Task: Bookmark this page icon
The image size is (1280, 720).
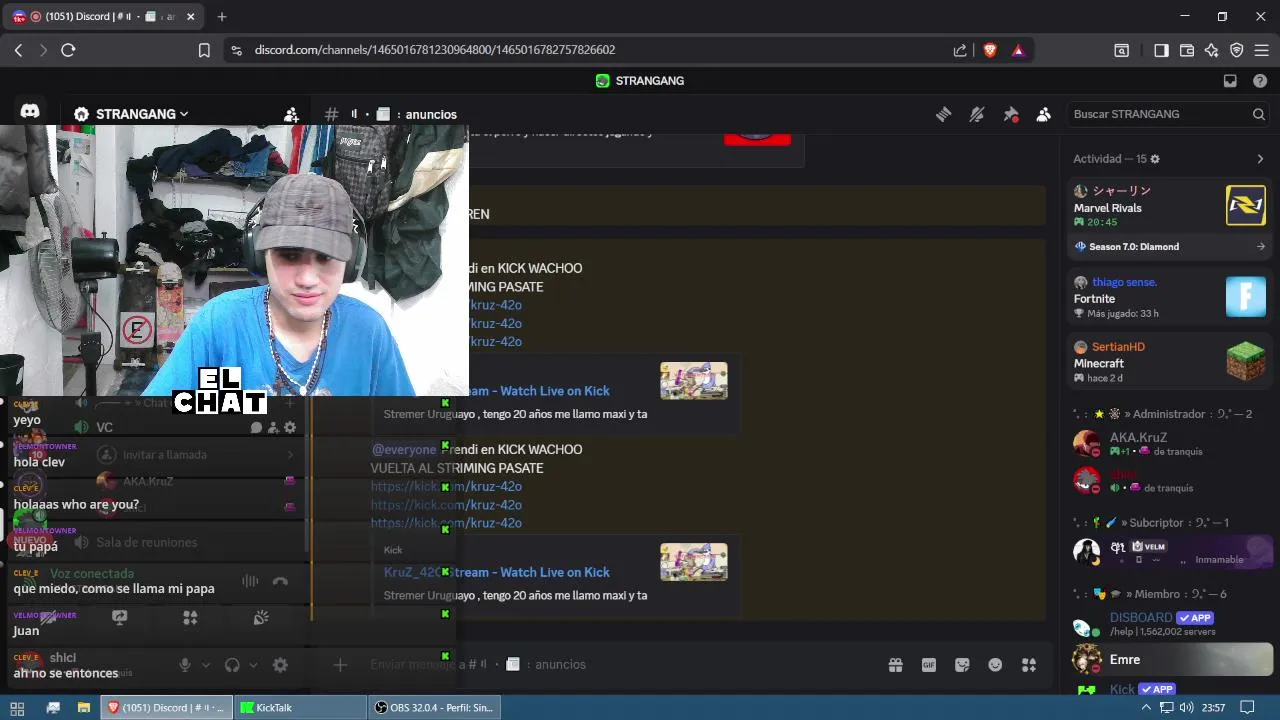Action: (204, 50)
